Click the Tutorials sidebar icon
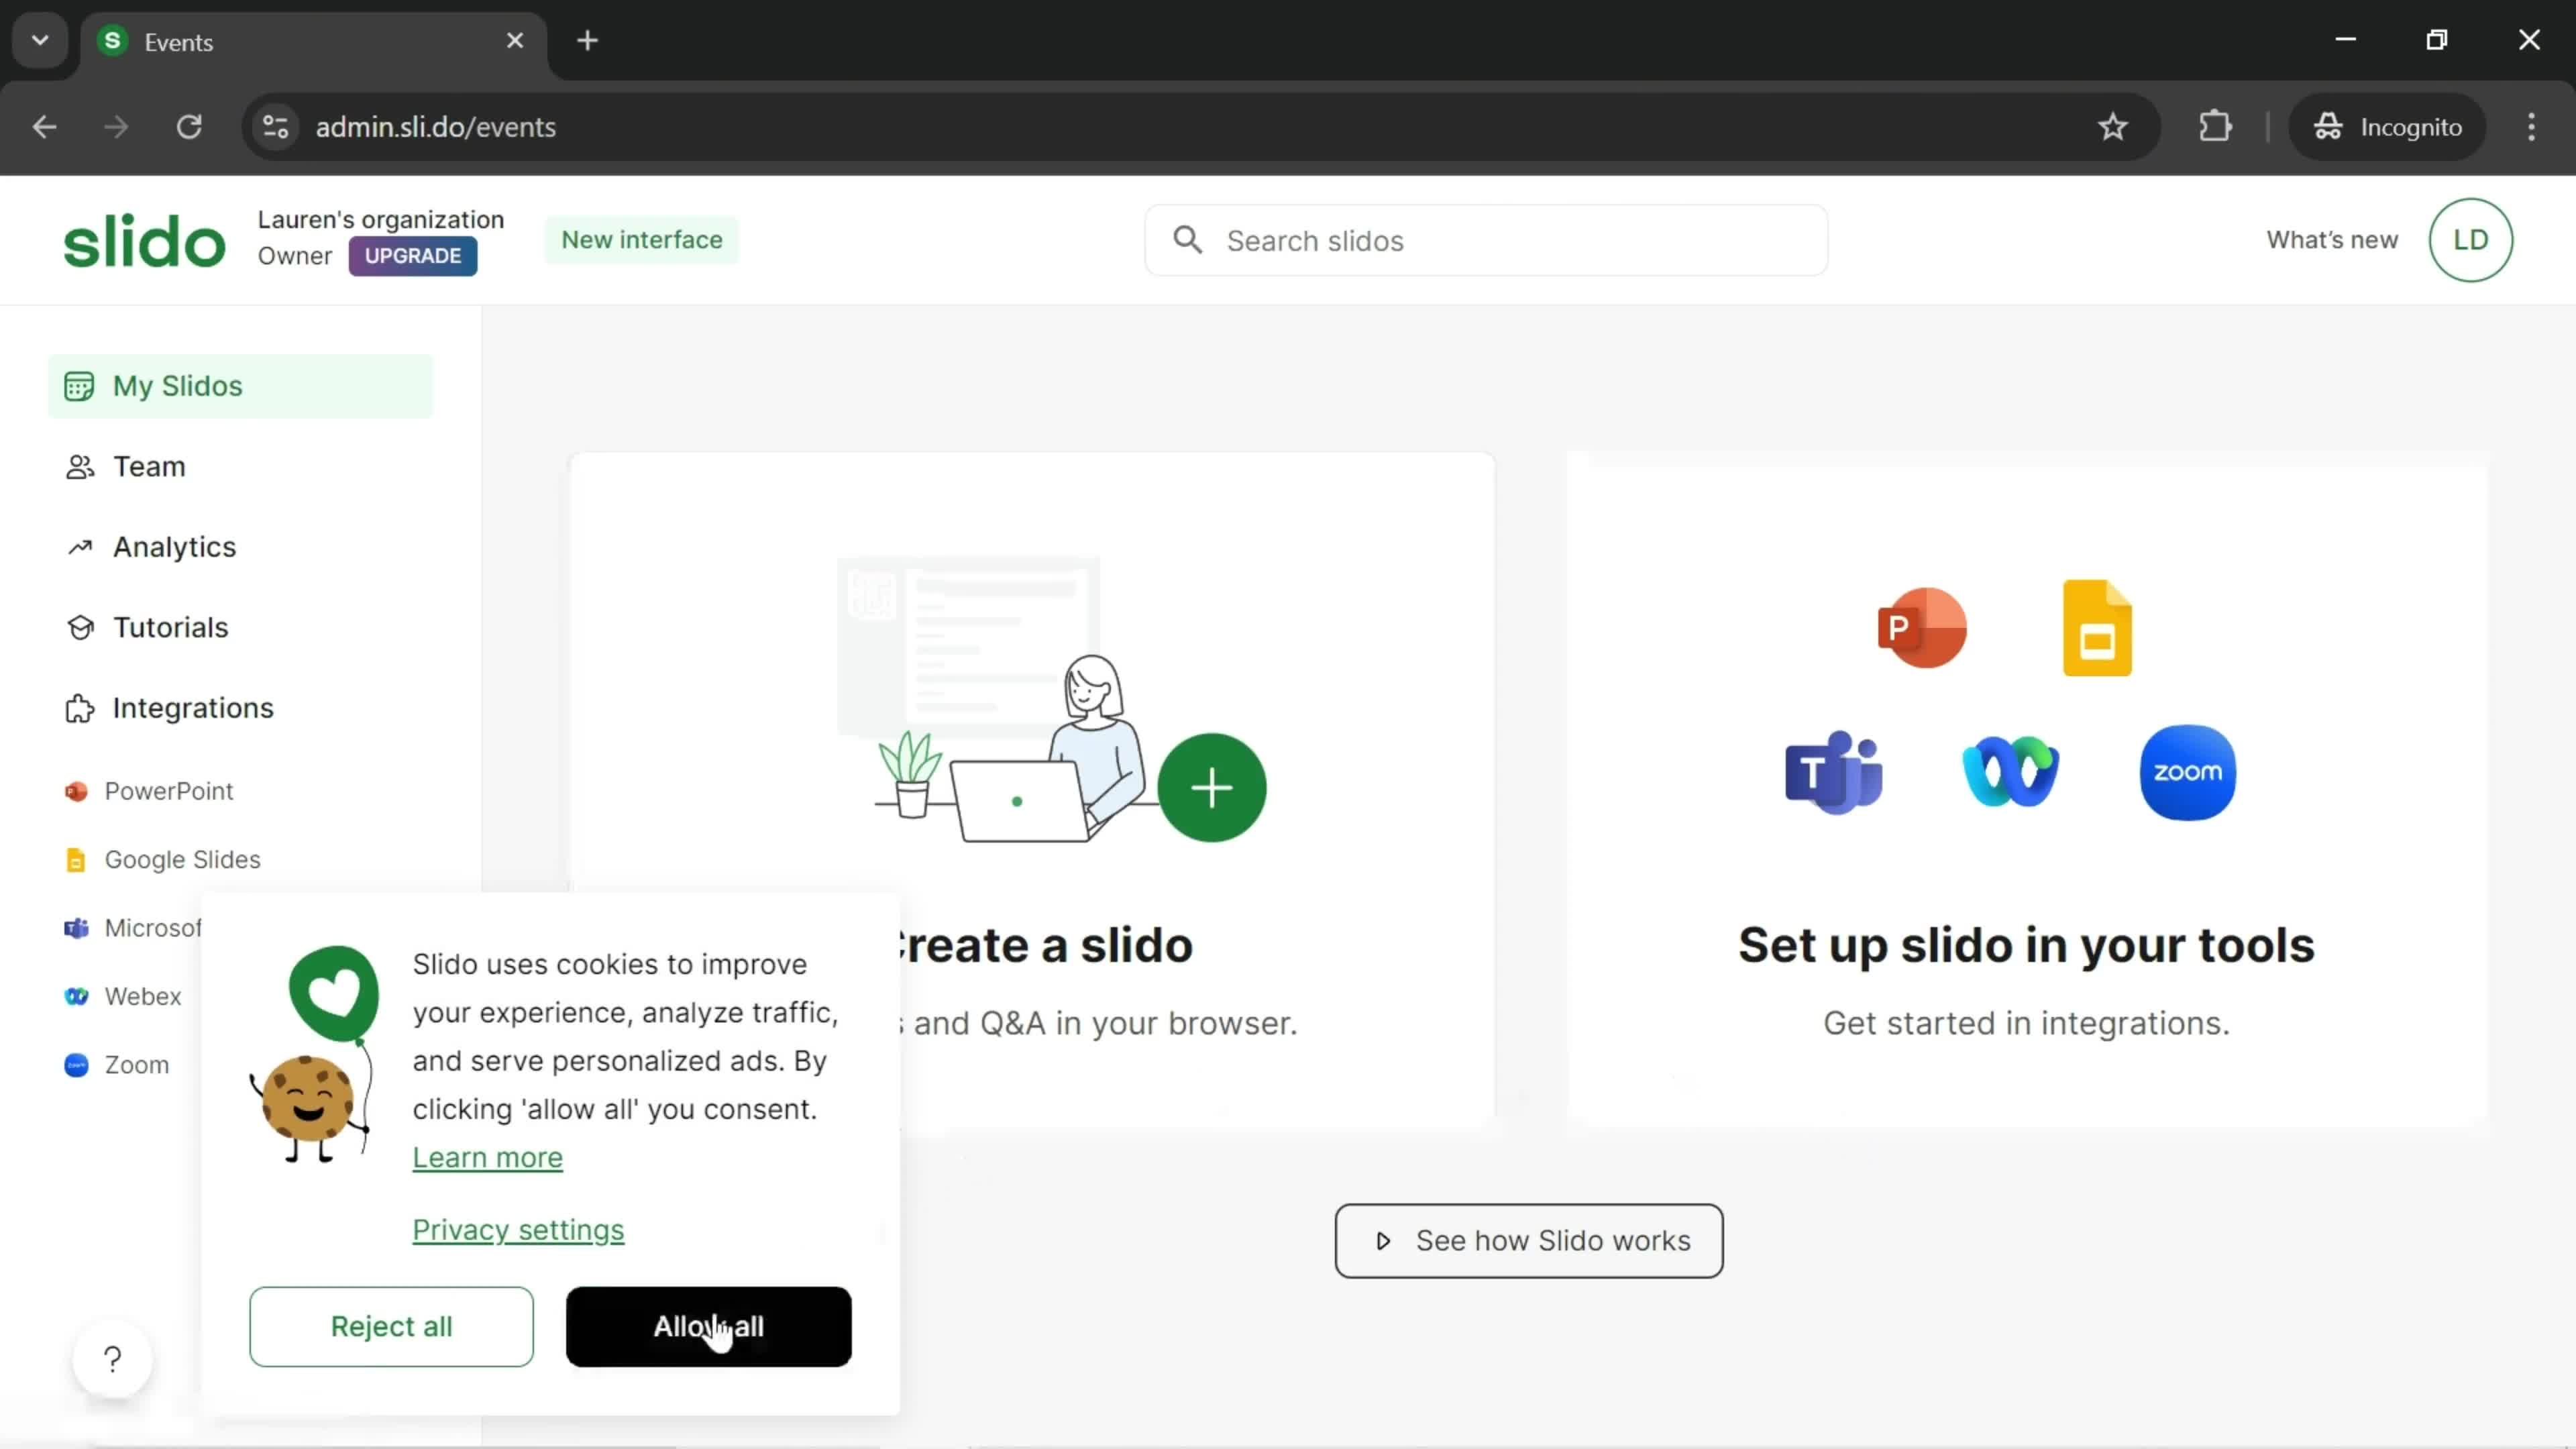The image size is (2576, 1449). [78, 627]
